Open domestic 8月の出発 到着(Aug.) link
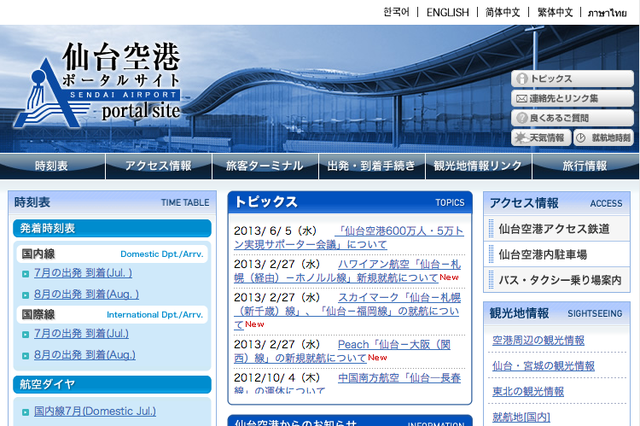The height and width of the screenshot is (426, 640). click(86, 294)
